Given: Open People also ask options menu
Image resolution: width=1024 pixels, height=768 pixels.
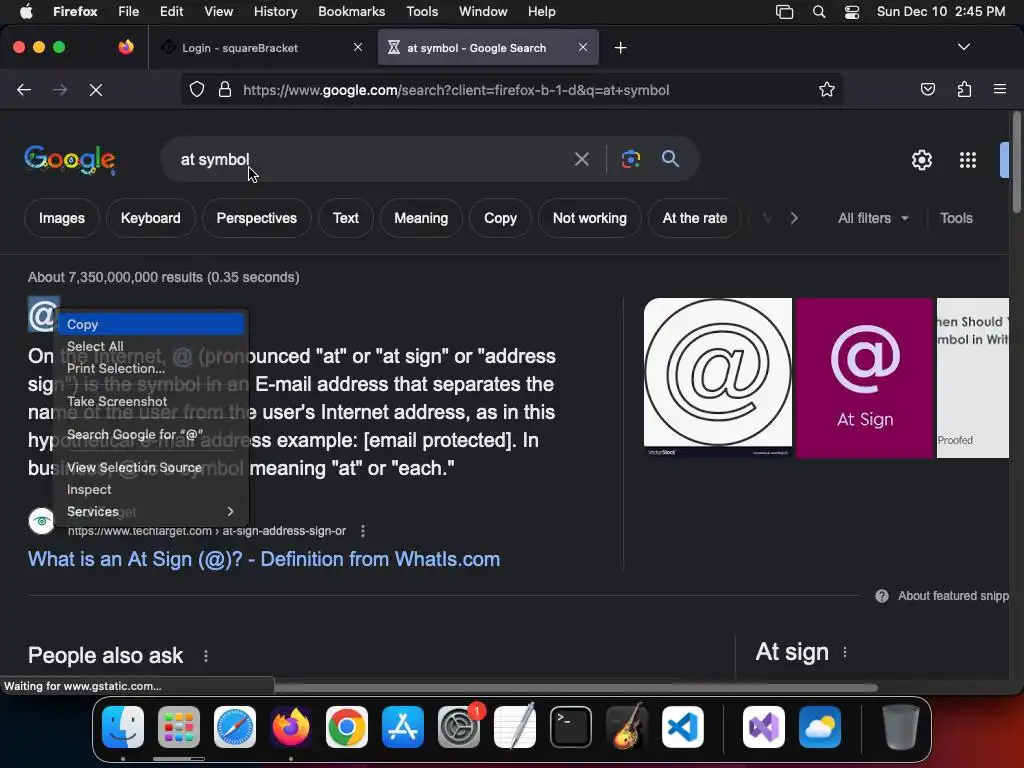Looking at the screenshot, I should tap(206, 656).
